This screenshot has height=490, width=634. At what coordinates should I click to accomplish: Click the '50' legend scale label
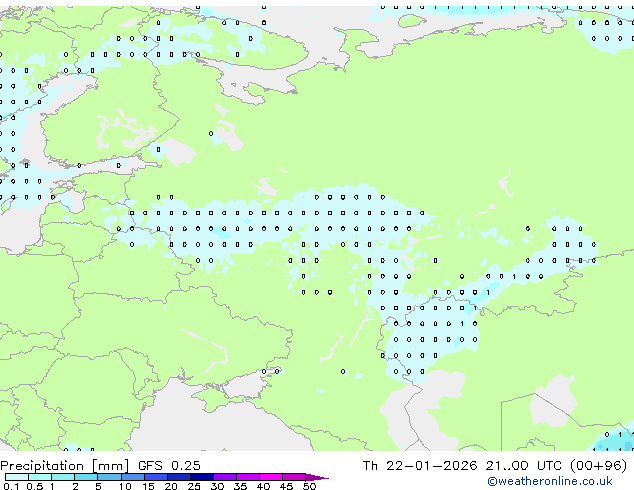[309, 486]
